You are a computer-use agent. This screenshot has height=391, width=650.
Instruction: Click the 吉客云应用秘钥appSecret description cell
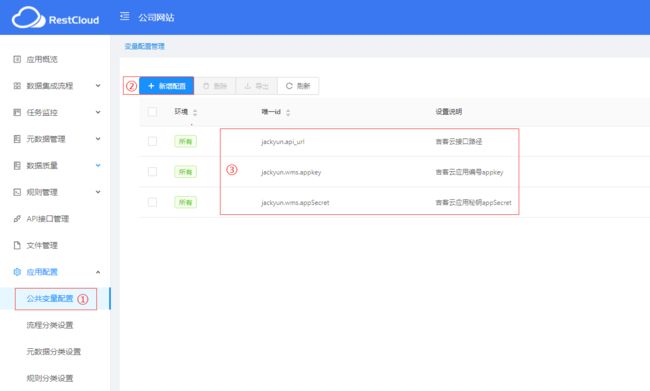pyautogui.click(x=473, y=203)
